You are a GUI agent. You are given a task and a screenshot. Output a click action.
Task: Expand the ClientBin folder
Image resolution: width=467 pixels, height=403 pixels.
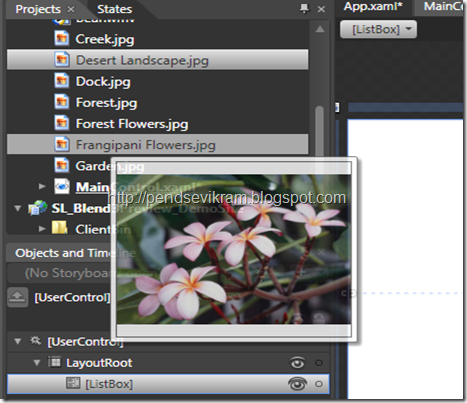(x=42, y=229)
